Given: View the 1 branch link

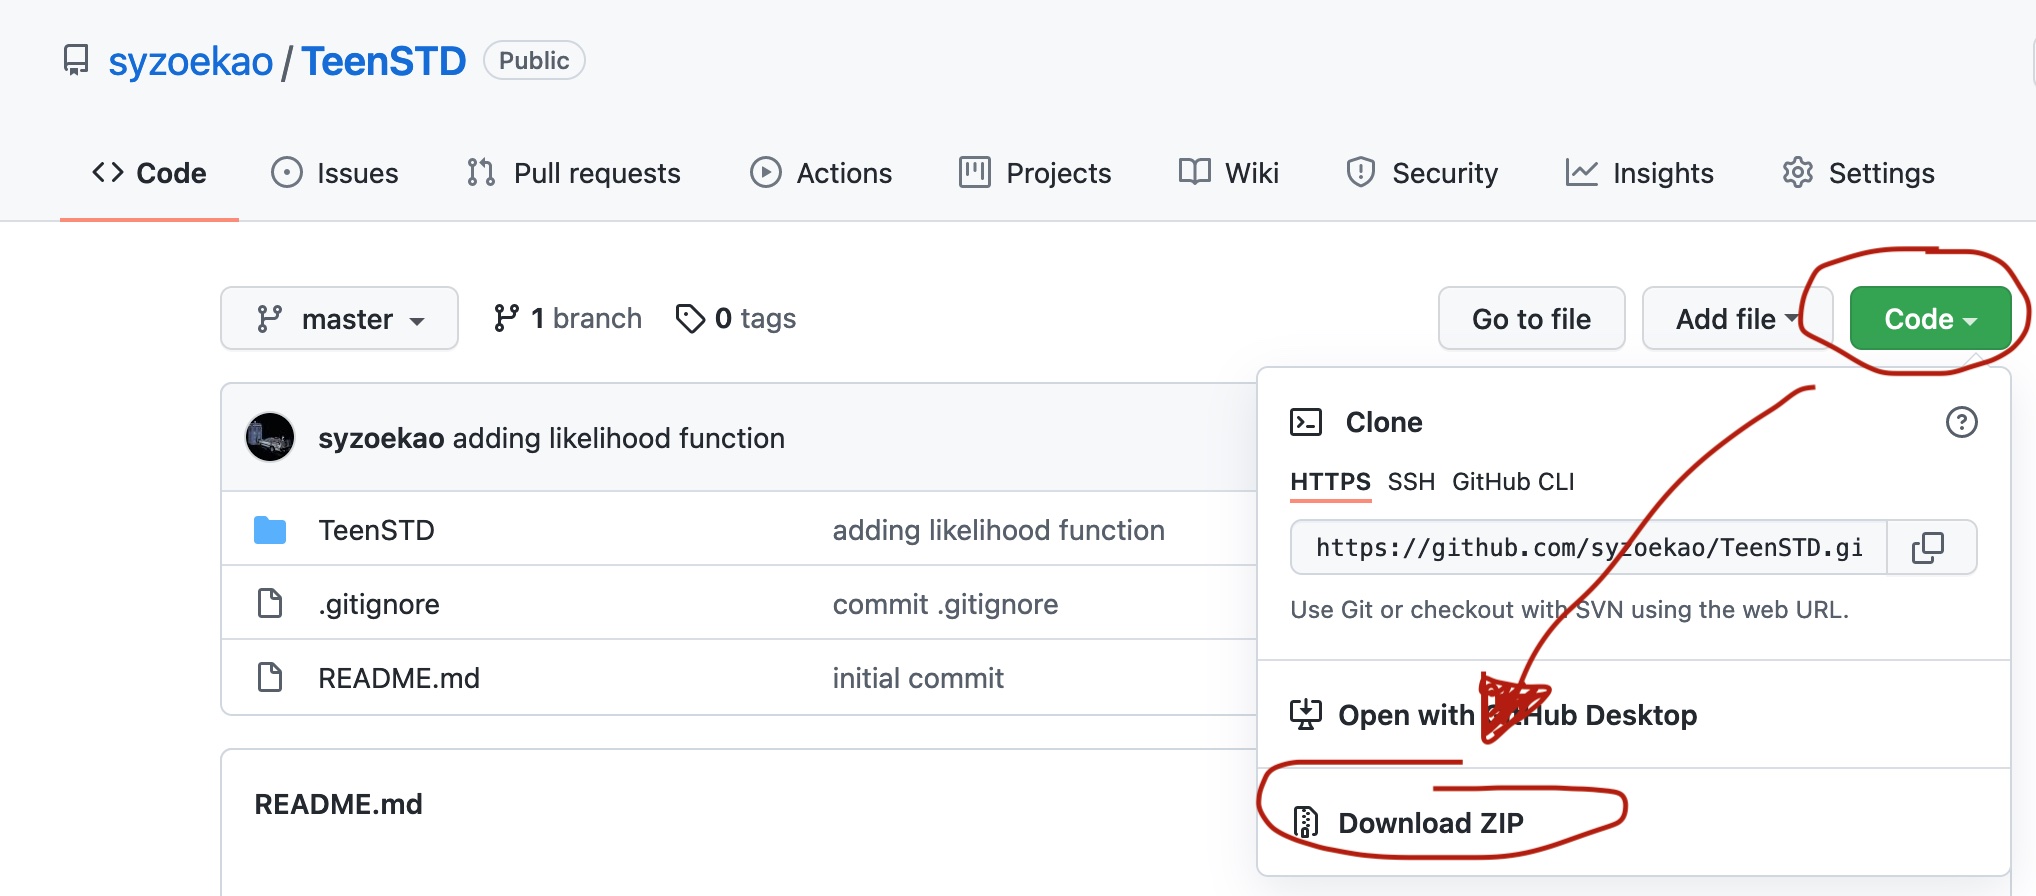Looking at the screenshot, I should click(567, 318).
